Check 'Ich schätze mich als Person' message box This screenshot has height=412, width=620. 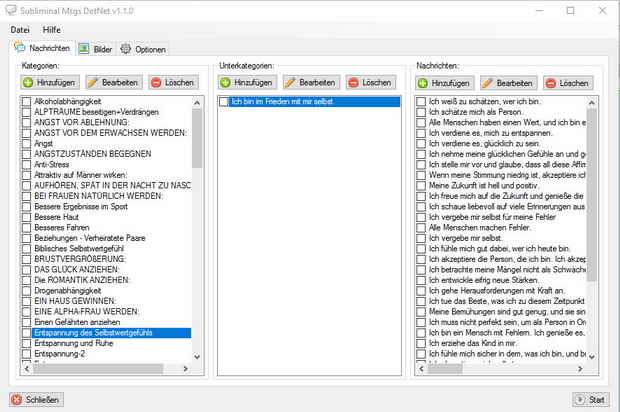421,112
